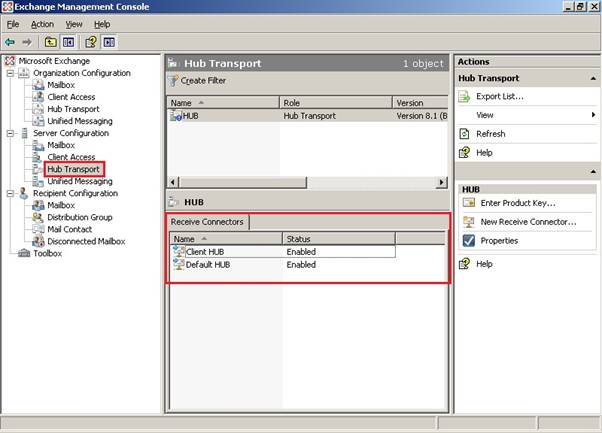Image resolution: width=602 pixels, height=433 pixels.
Task: Click Export List... action
Action: click(499, 96)
